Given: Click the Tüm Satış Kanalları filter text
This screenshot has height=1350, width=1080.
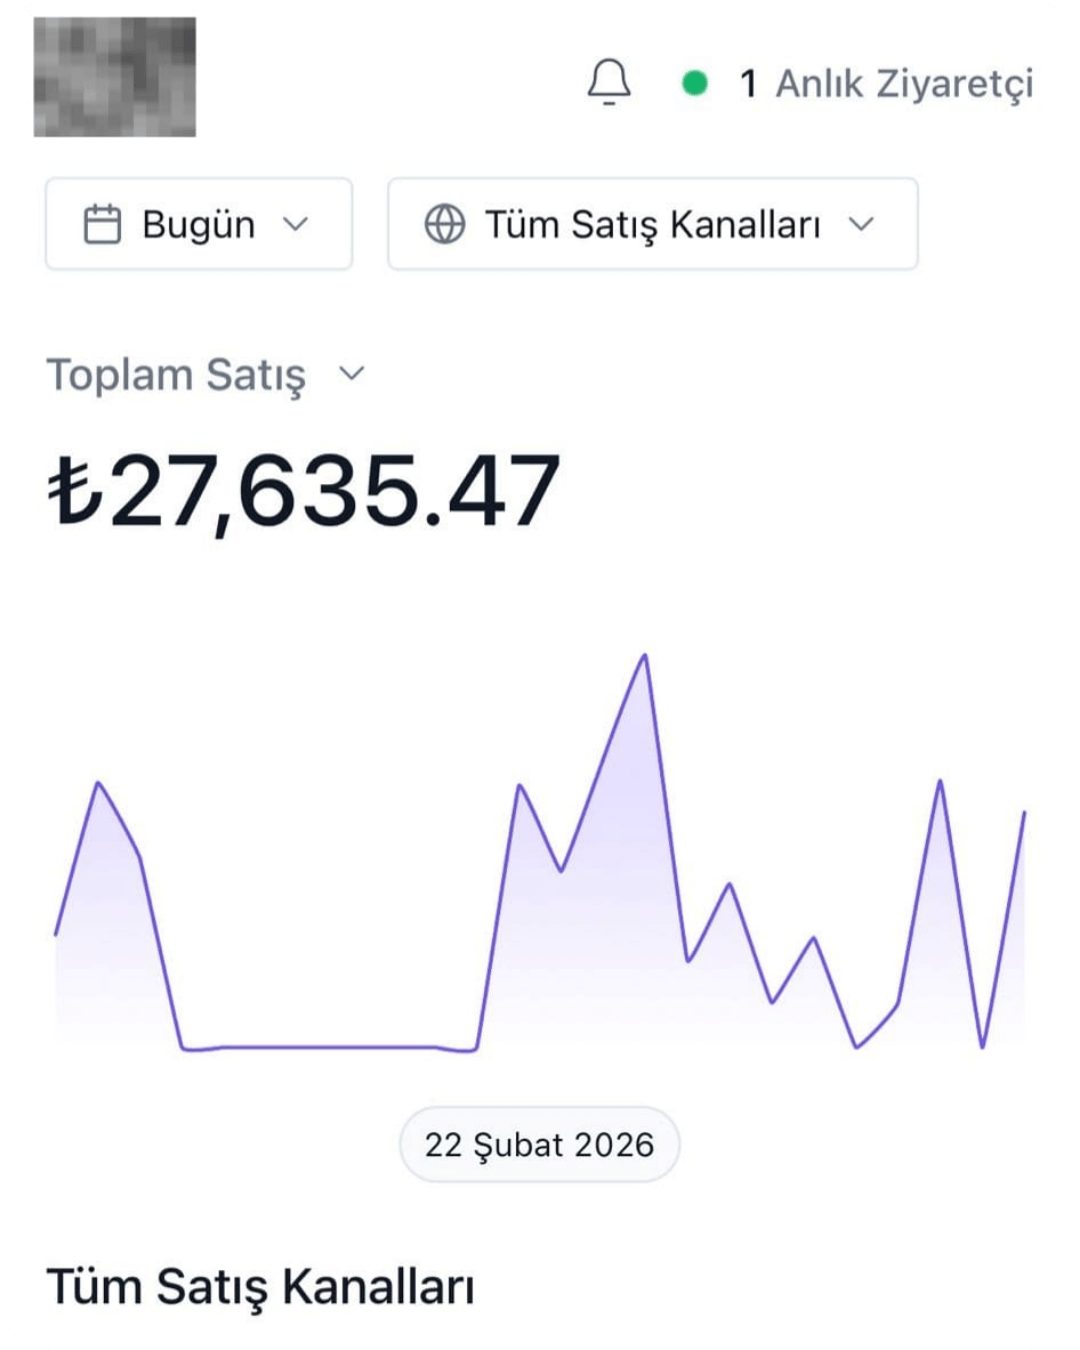Looking at the screenshot, I should coord(652,224).
